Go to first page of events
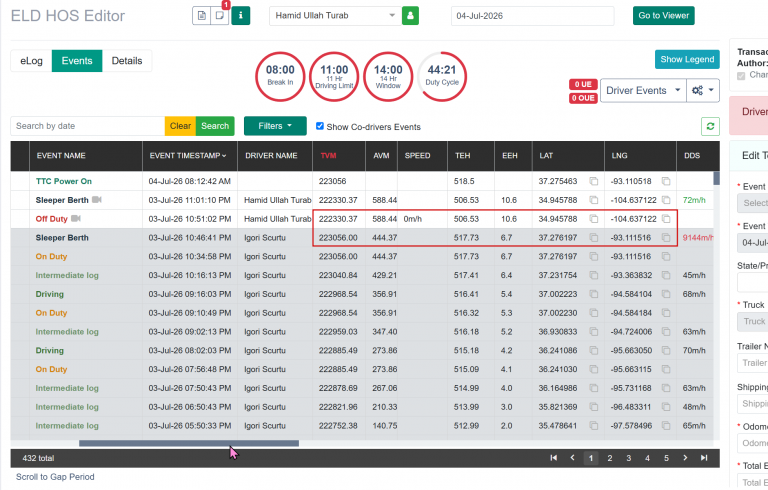 [553, 458]
